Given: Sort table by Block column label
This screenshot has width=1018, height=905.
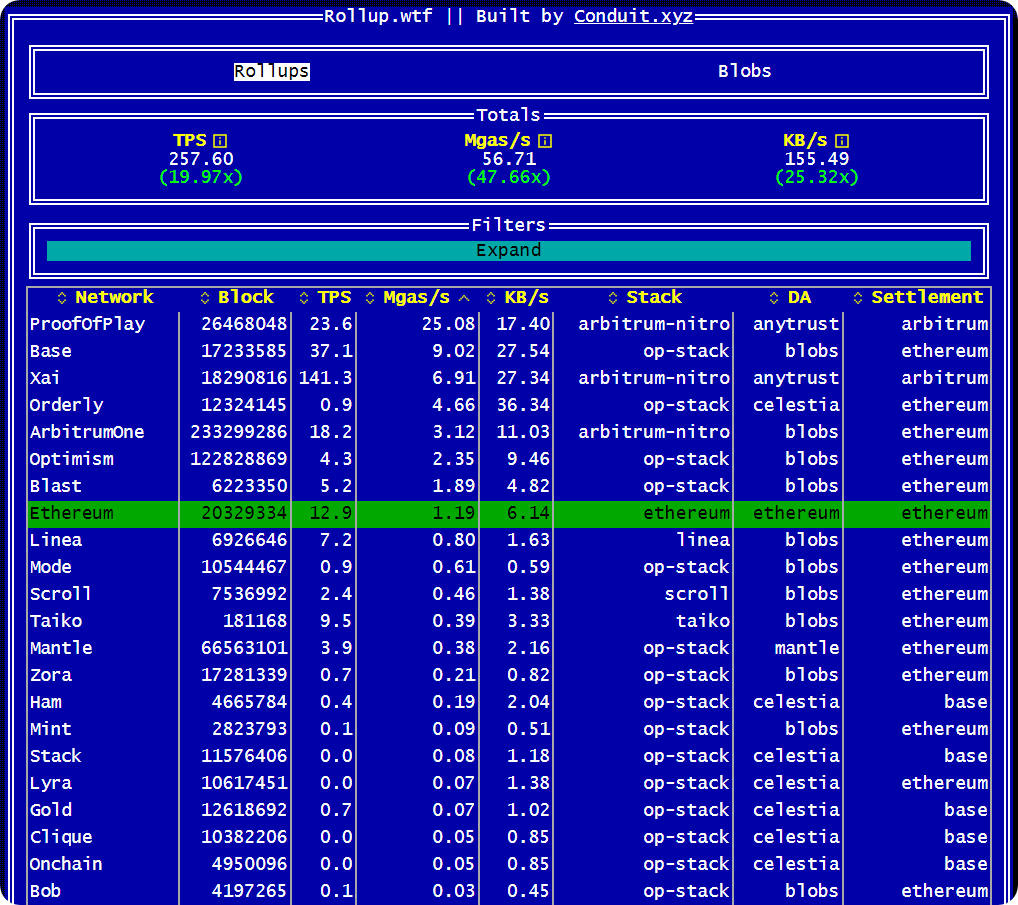Looking at the screenshot, I should point(246,297).
